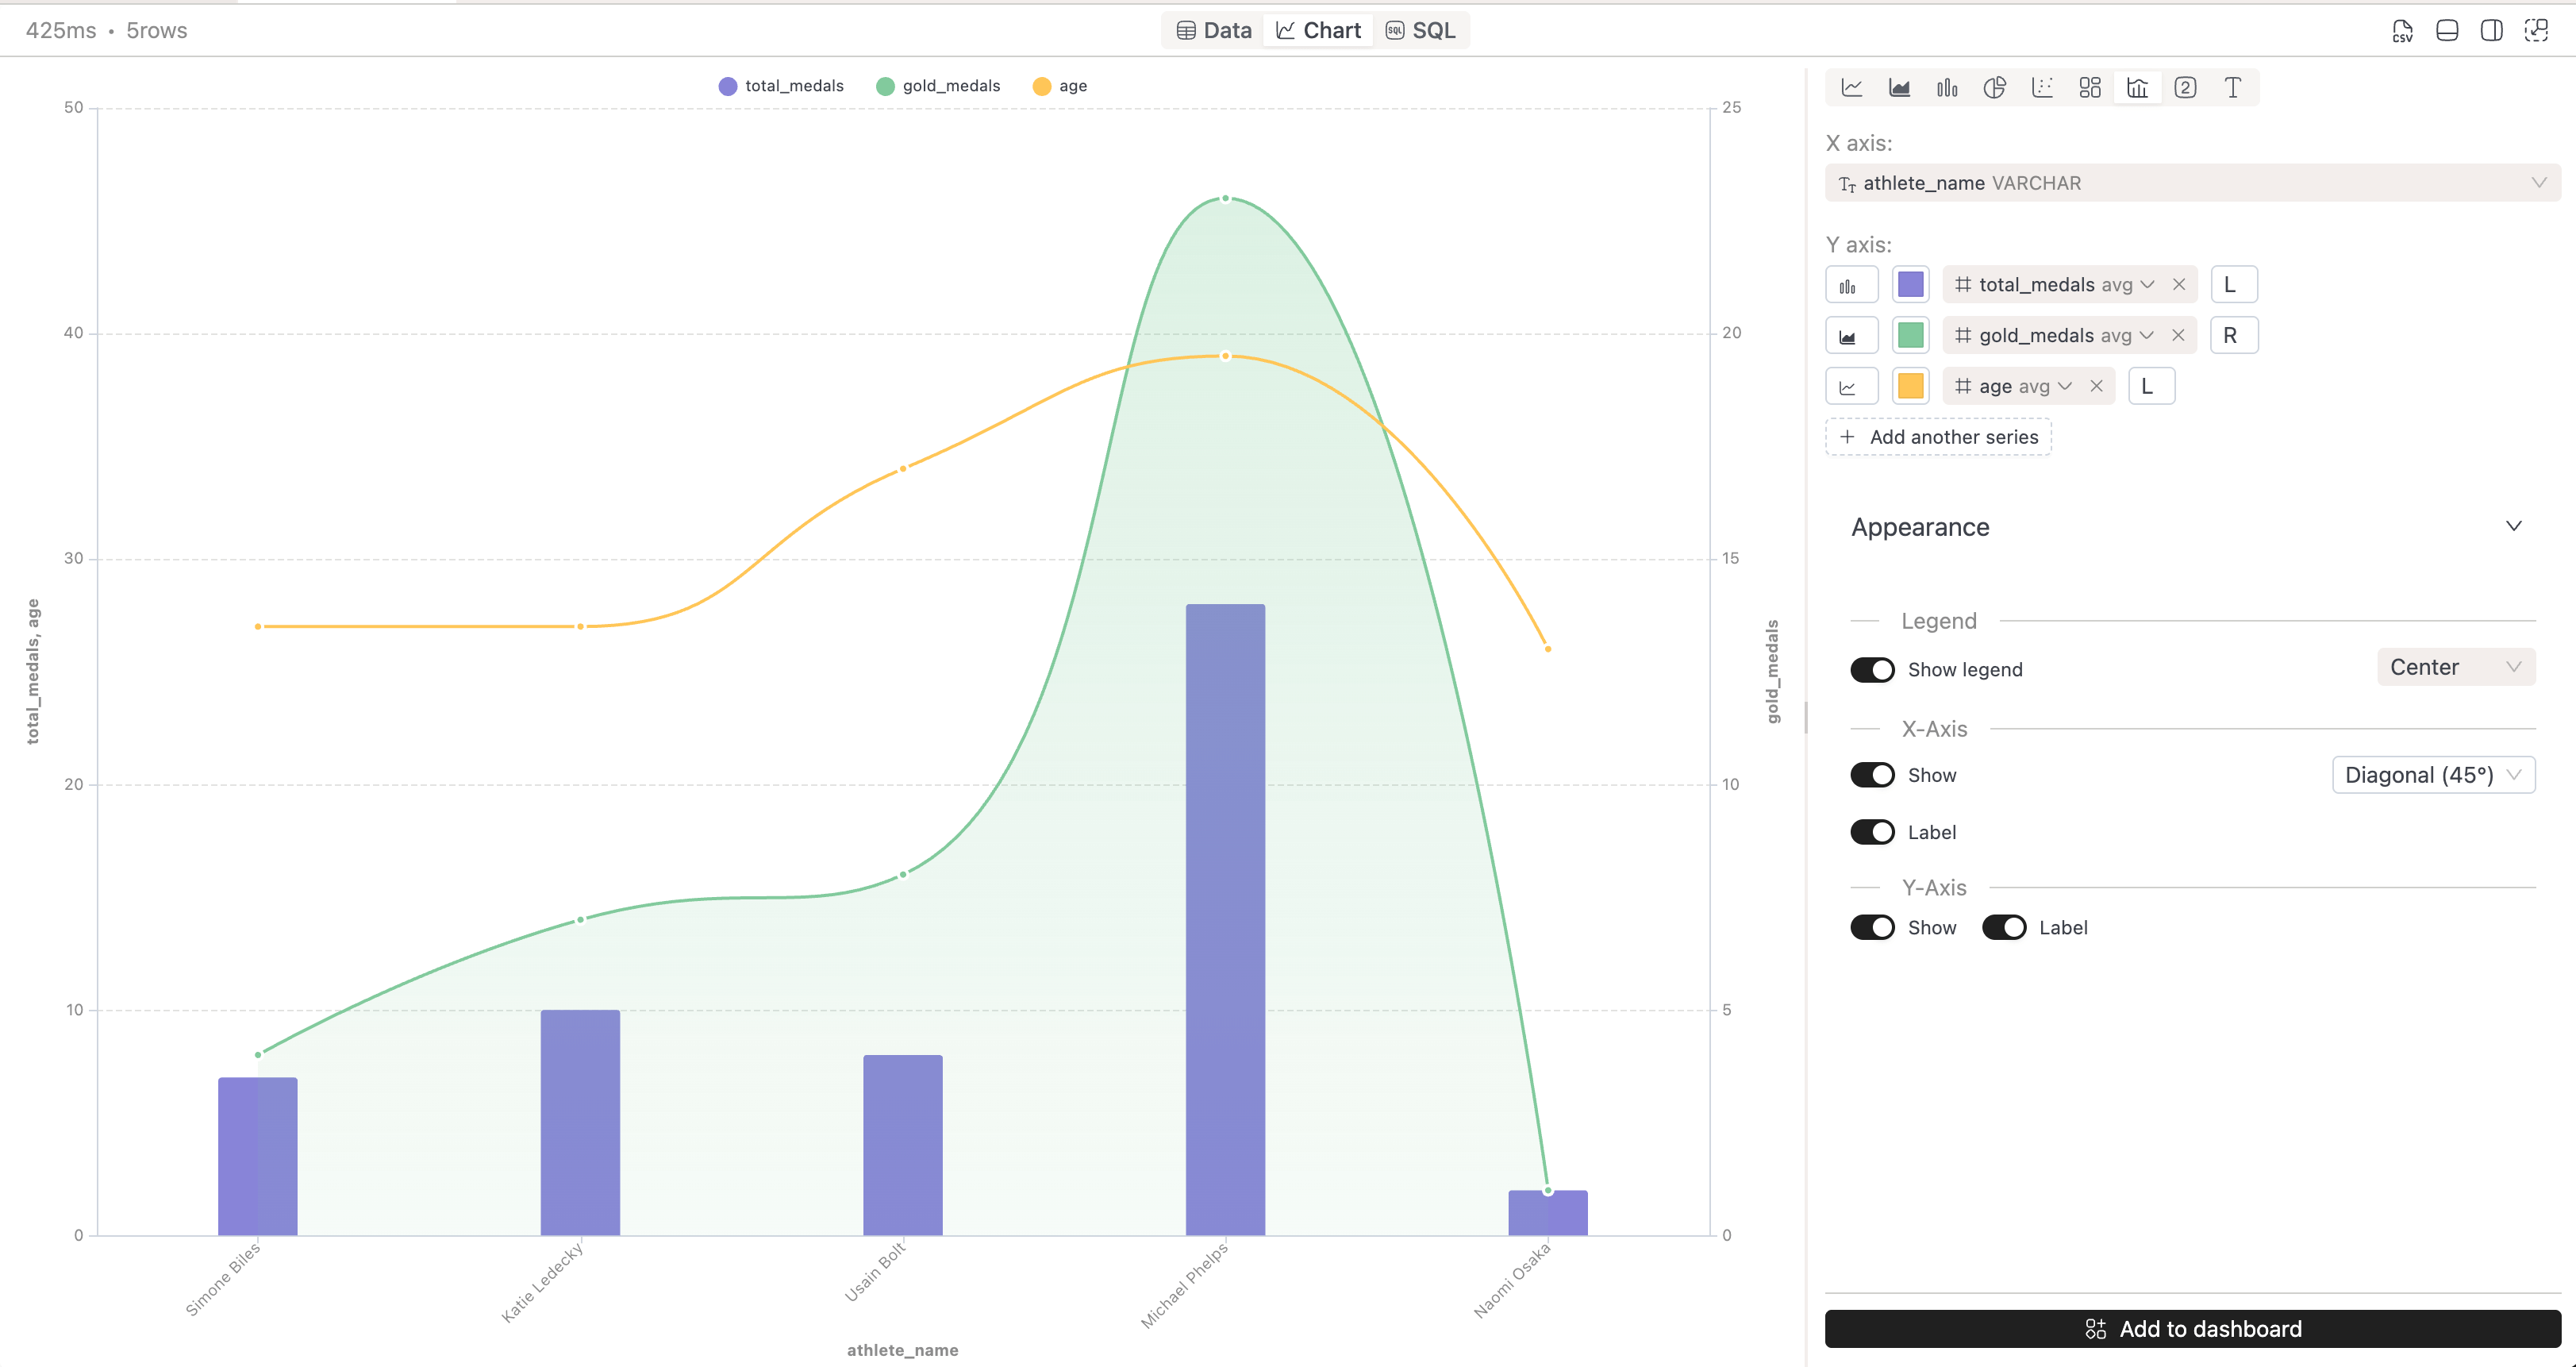The height and width of the screenshot is (1367, 2576).
Task: Click Add another series button
Action: (1938, 437)
